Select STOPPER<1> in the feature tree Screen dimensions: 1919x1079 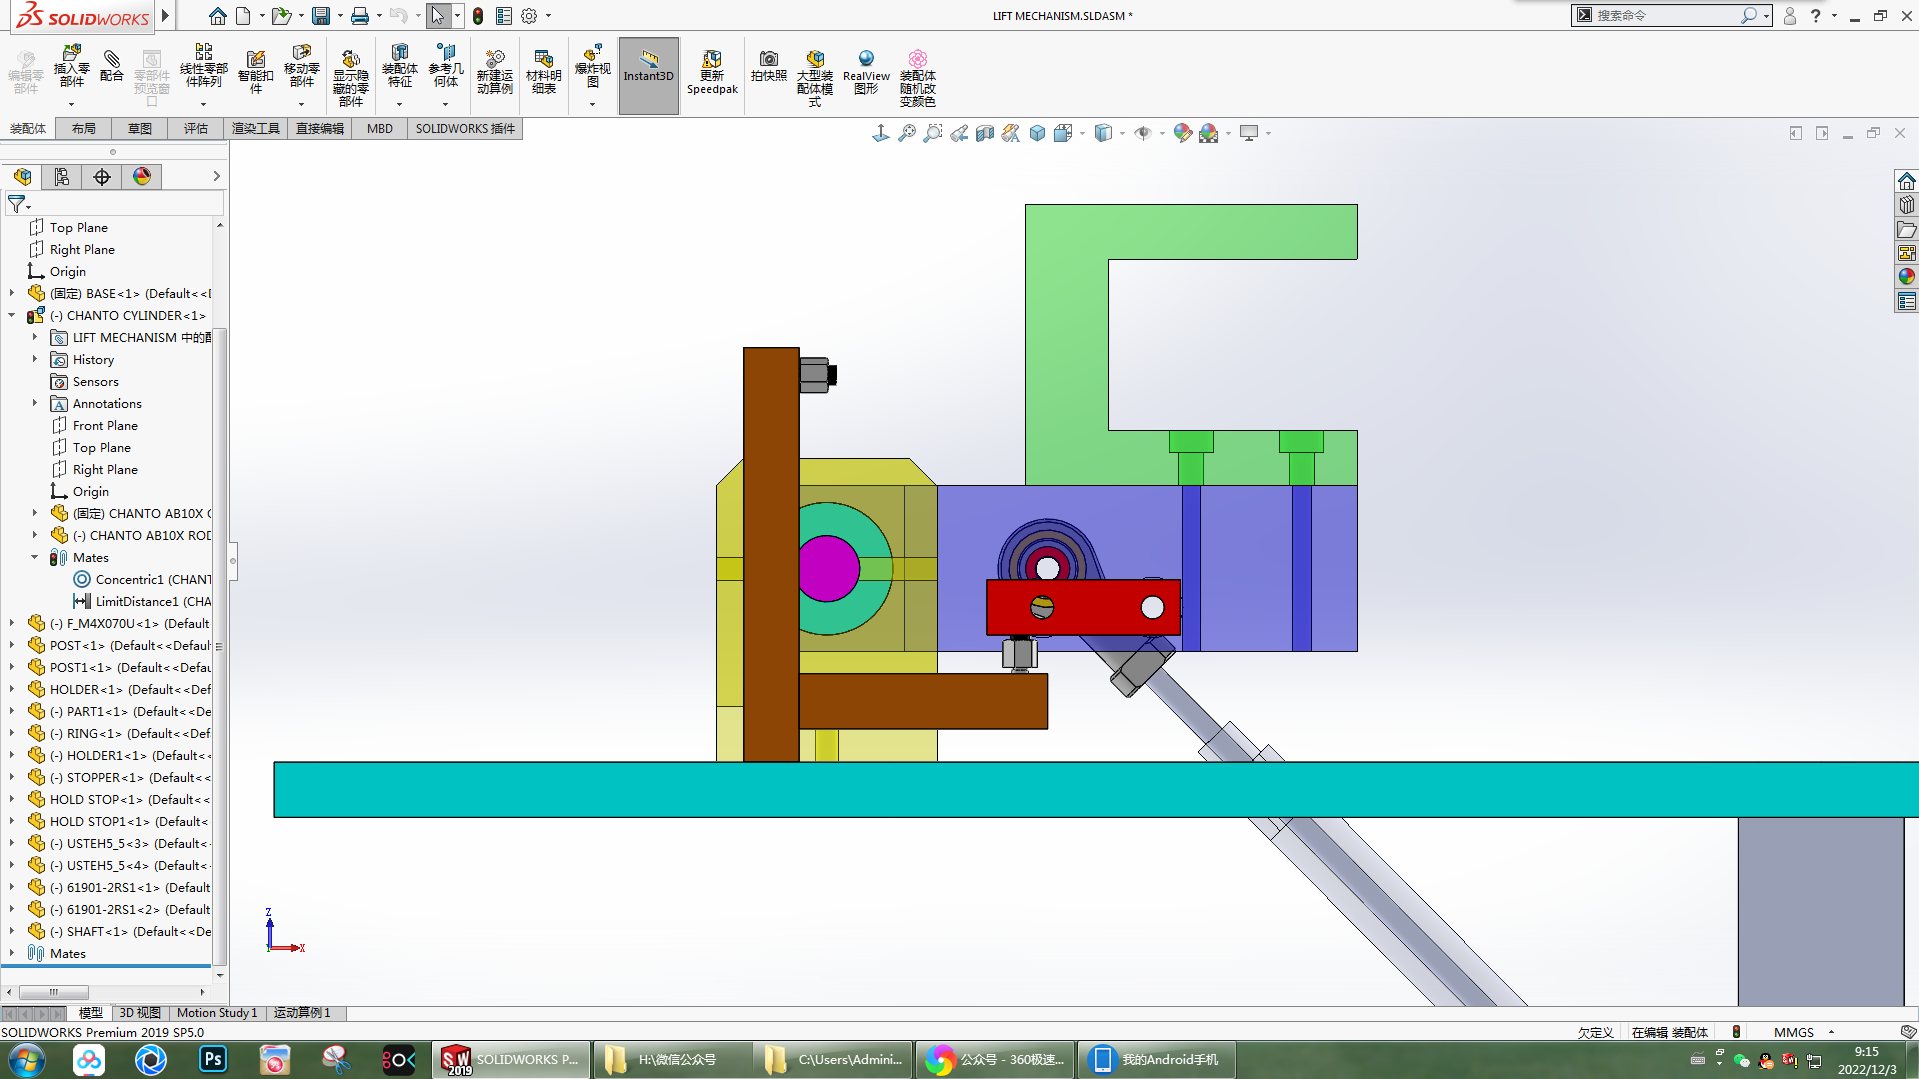(119, 777)
